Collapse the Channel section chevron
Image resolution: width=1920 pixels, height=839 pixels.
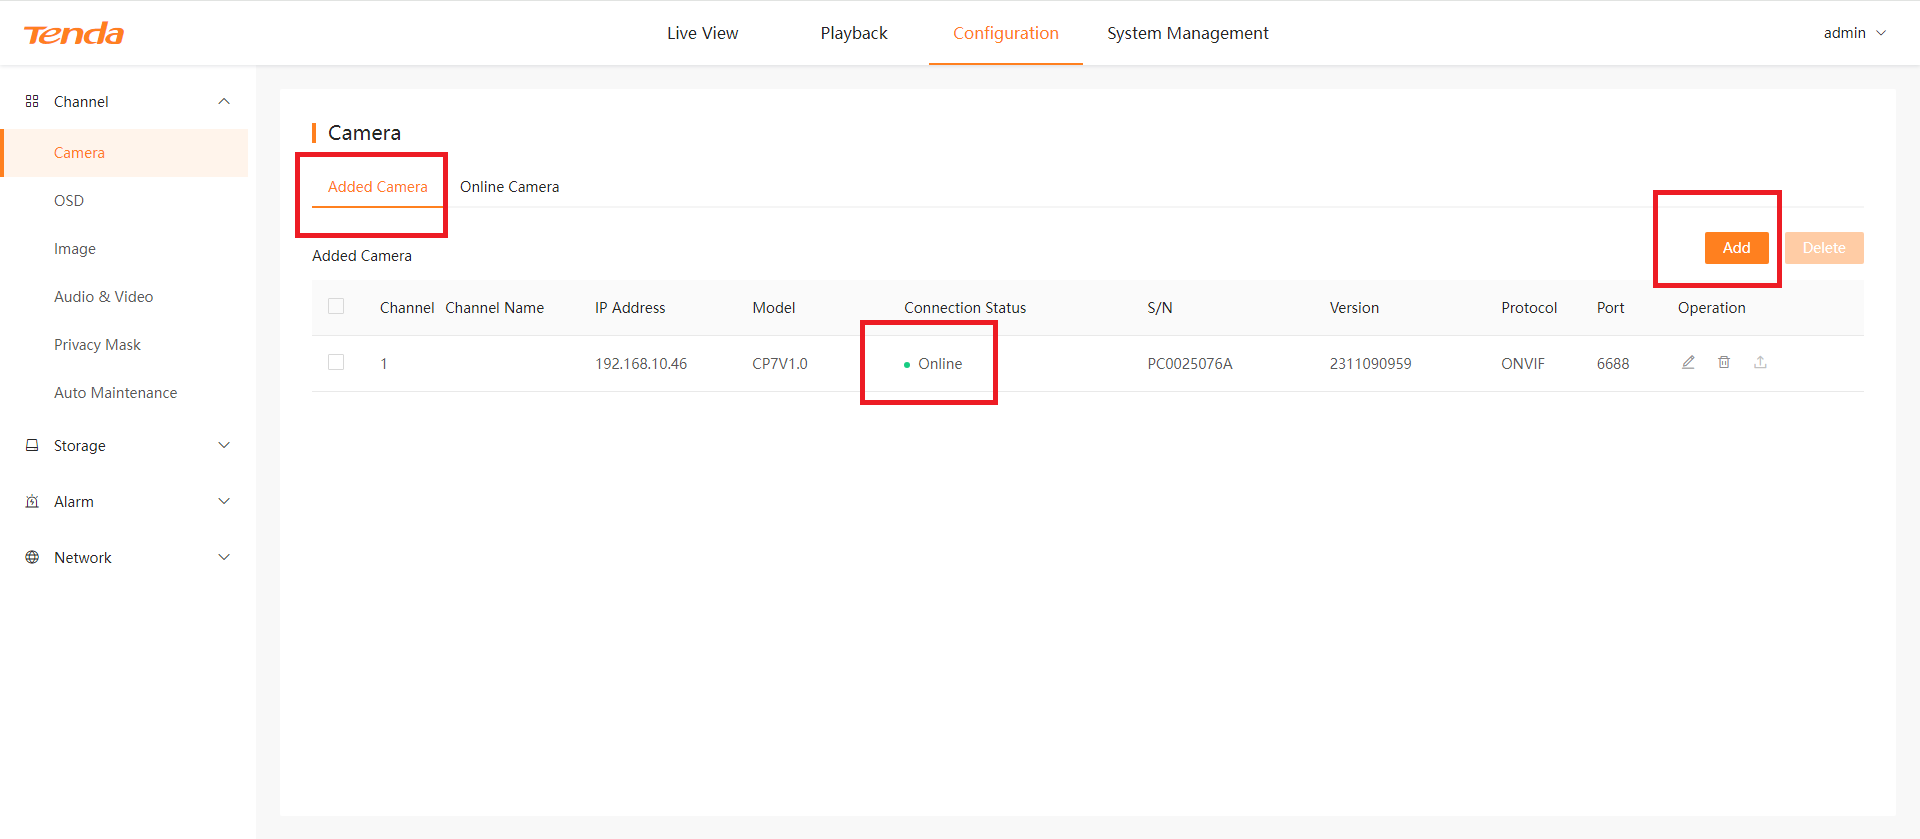224,101
